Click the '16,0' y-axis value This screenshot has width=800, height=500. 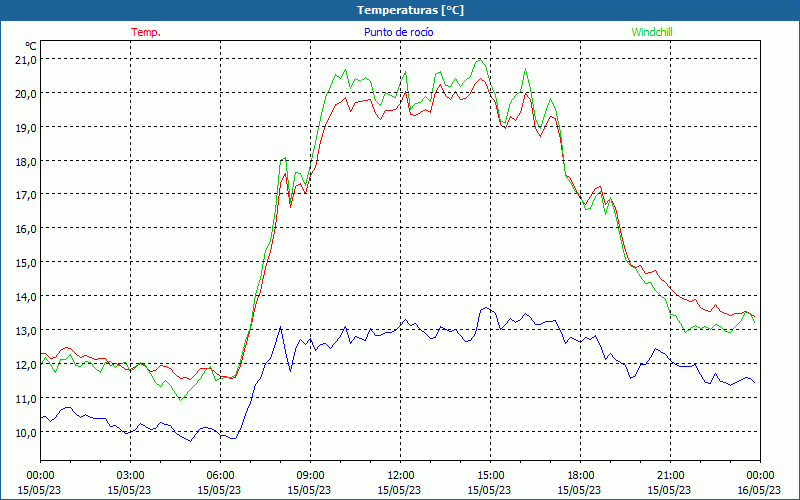click(26, 229)
